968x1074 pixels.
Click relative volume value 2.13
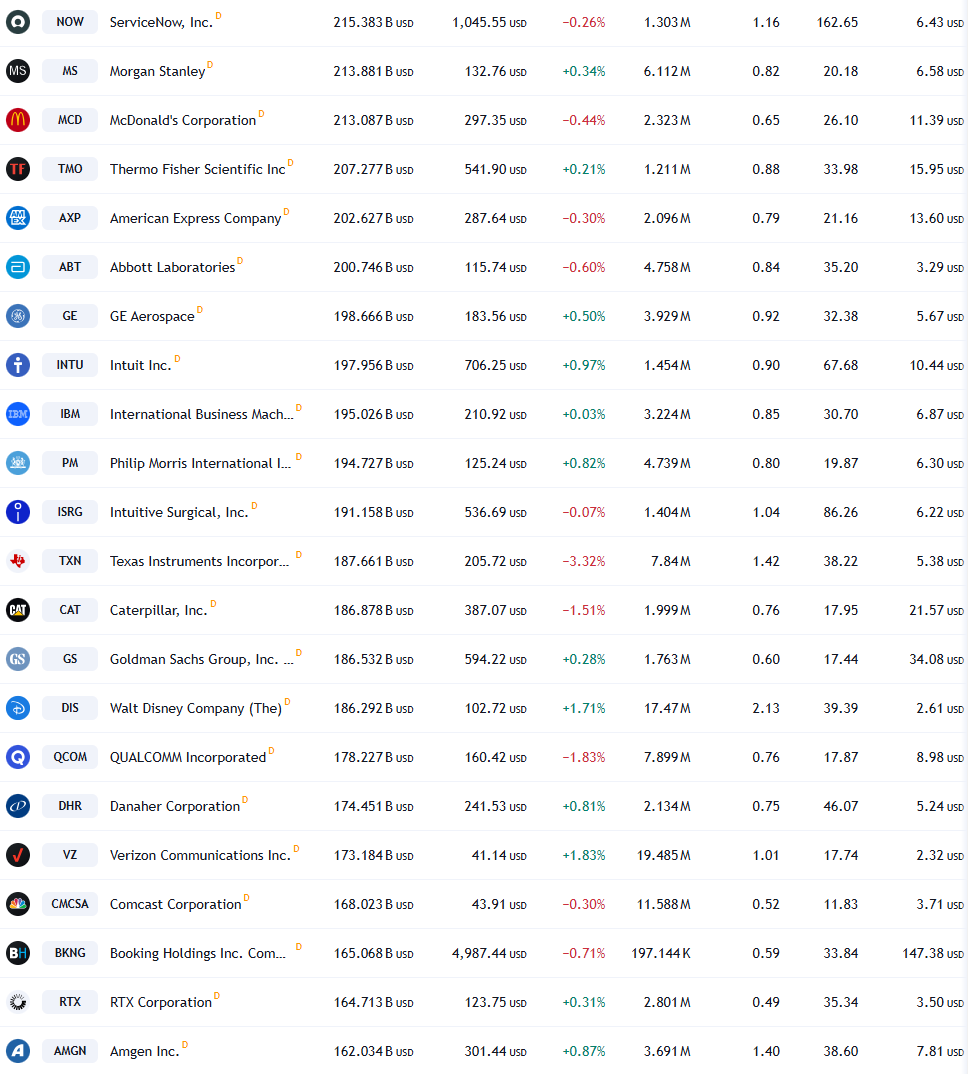766,708
